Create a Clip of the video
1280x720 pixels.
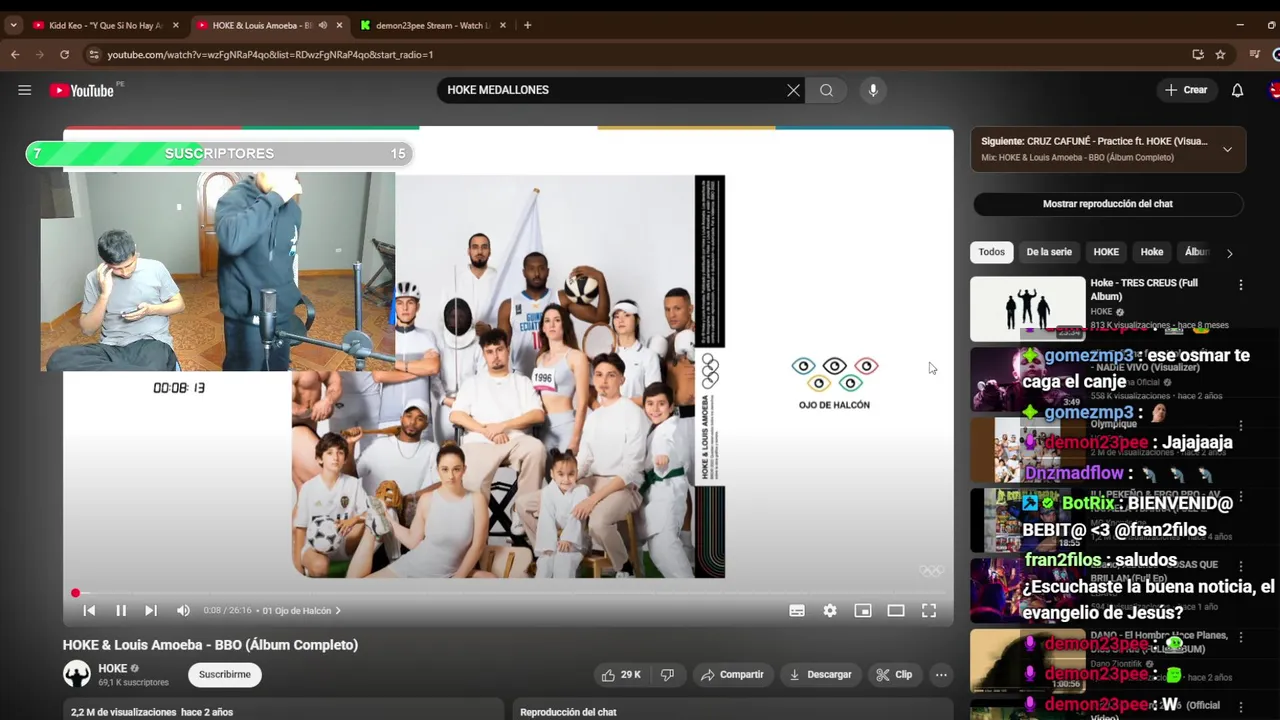(x=894, y=675)
